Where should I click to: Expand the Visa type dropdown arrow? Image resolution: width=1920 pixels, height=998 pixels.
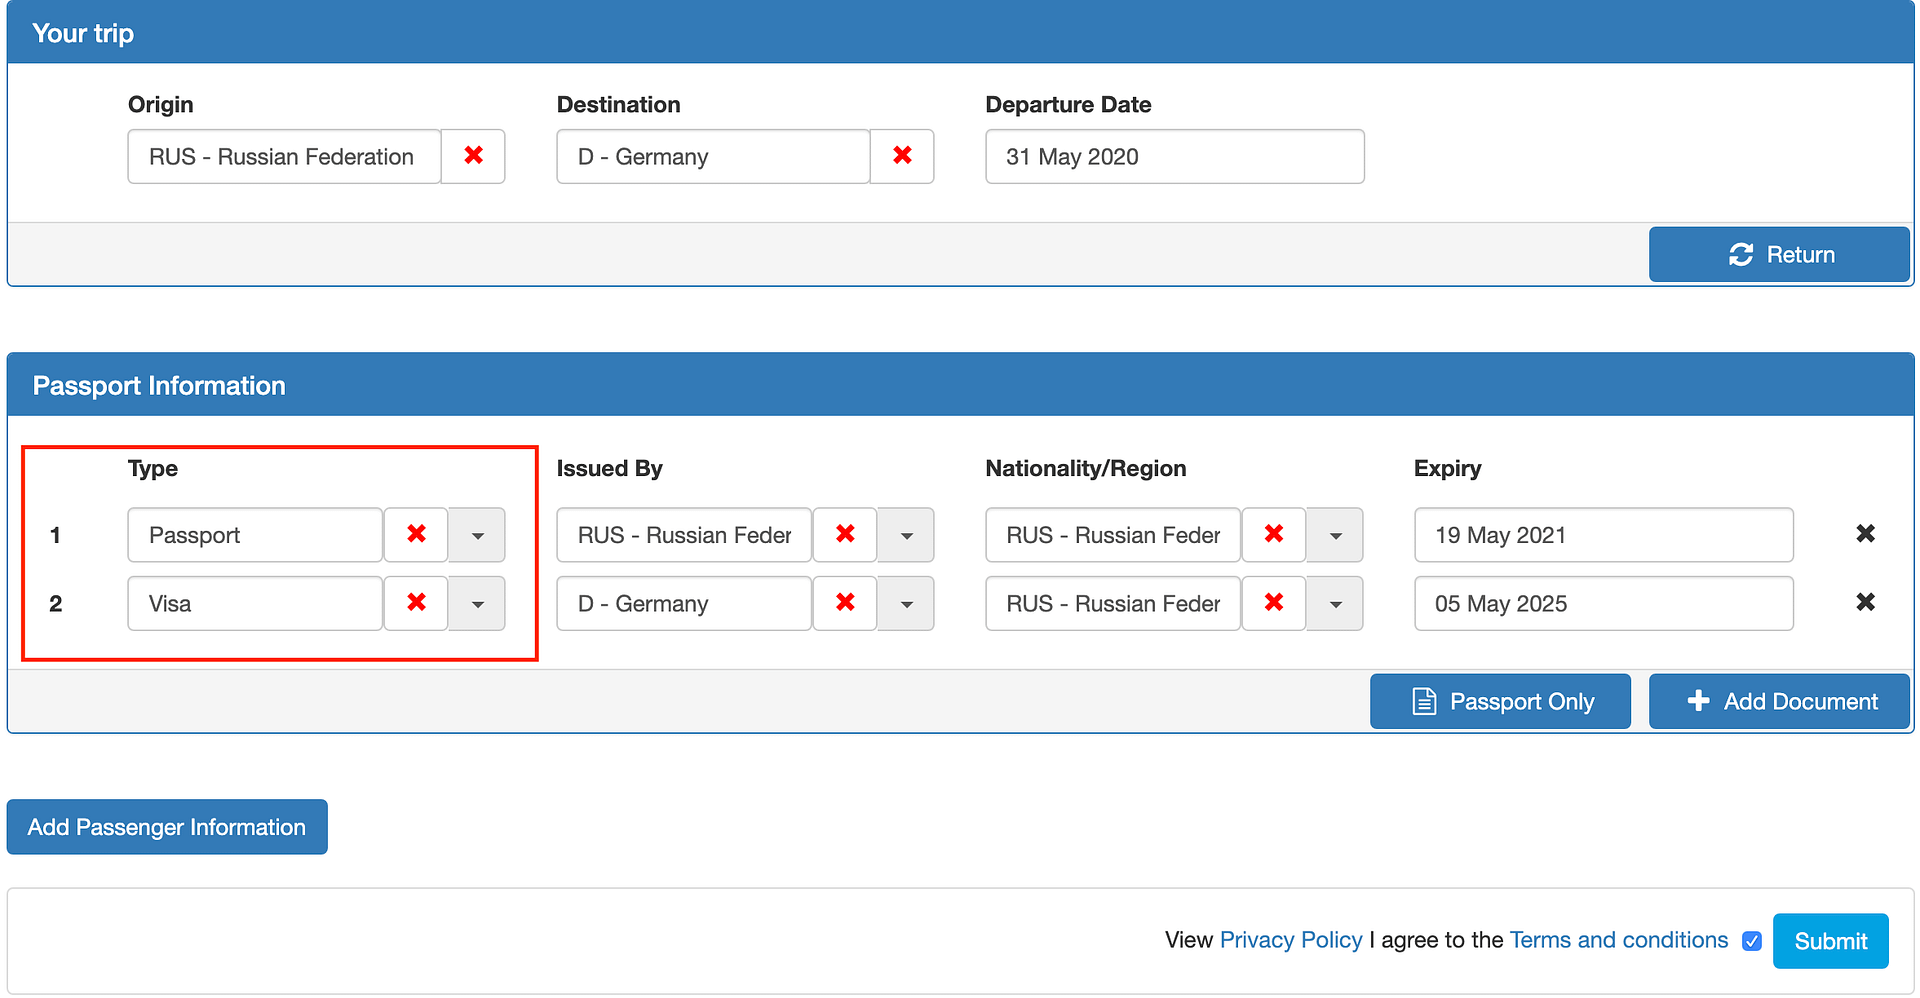477,603
